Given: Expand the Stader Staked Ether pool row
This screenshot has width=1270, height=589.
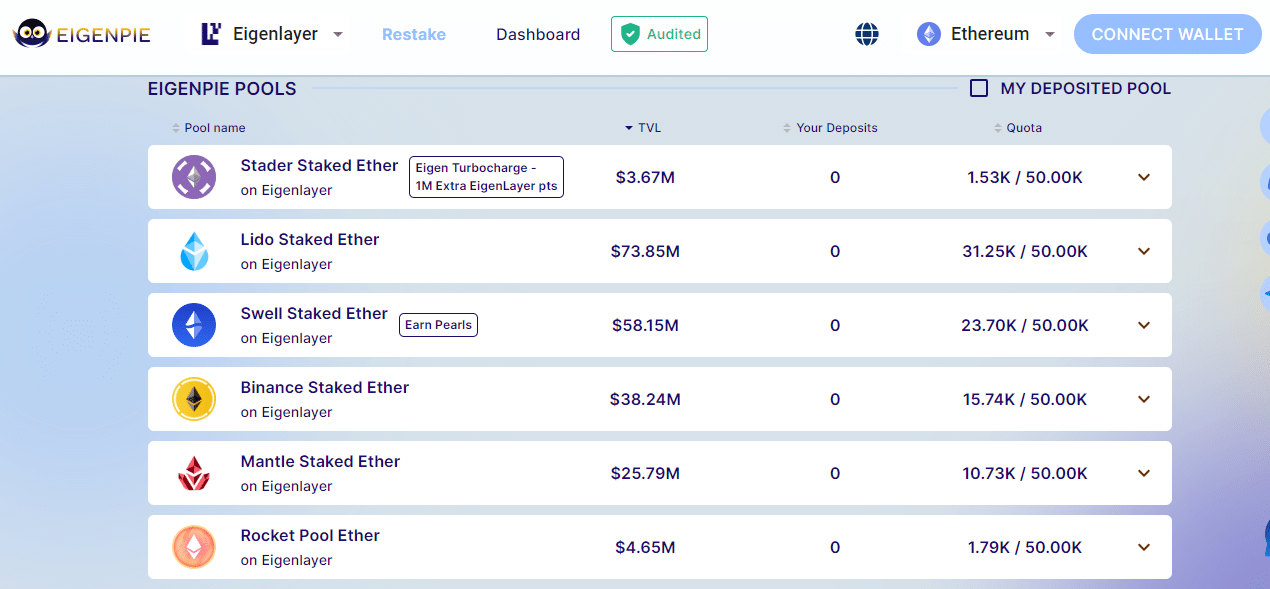Looking at the screenshot, I should (x=1144, y=177).
